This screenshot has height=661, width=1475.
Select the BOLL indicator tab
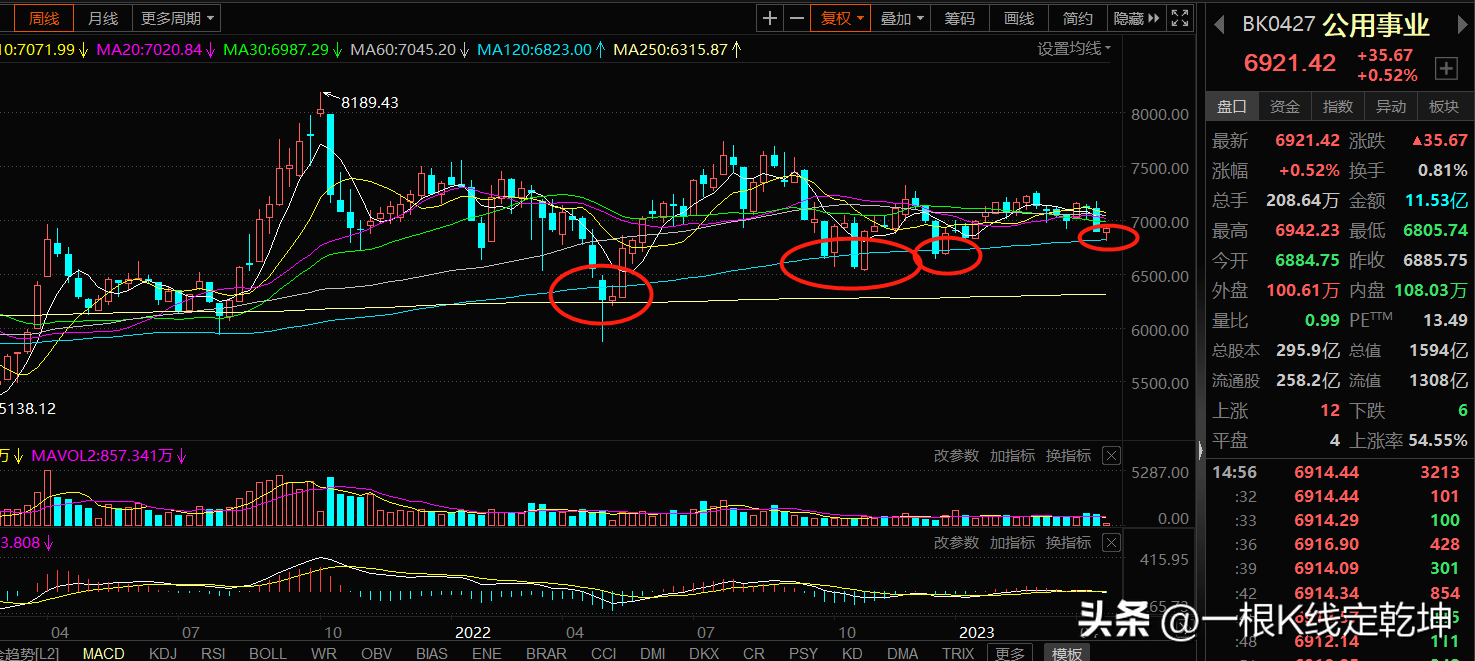click(x=268, y=653)
